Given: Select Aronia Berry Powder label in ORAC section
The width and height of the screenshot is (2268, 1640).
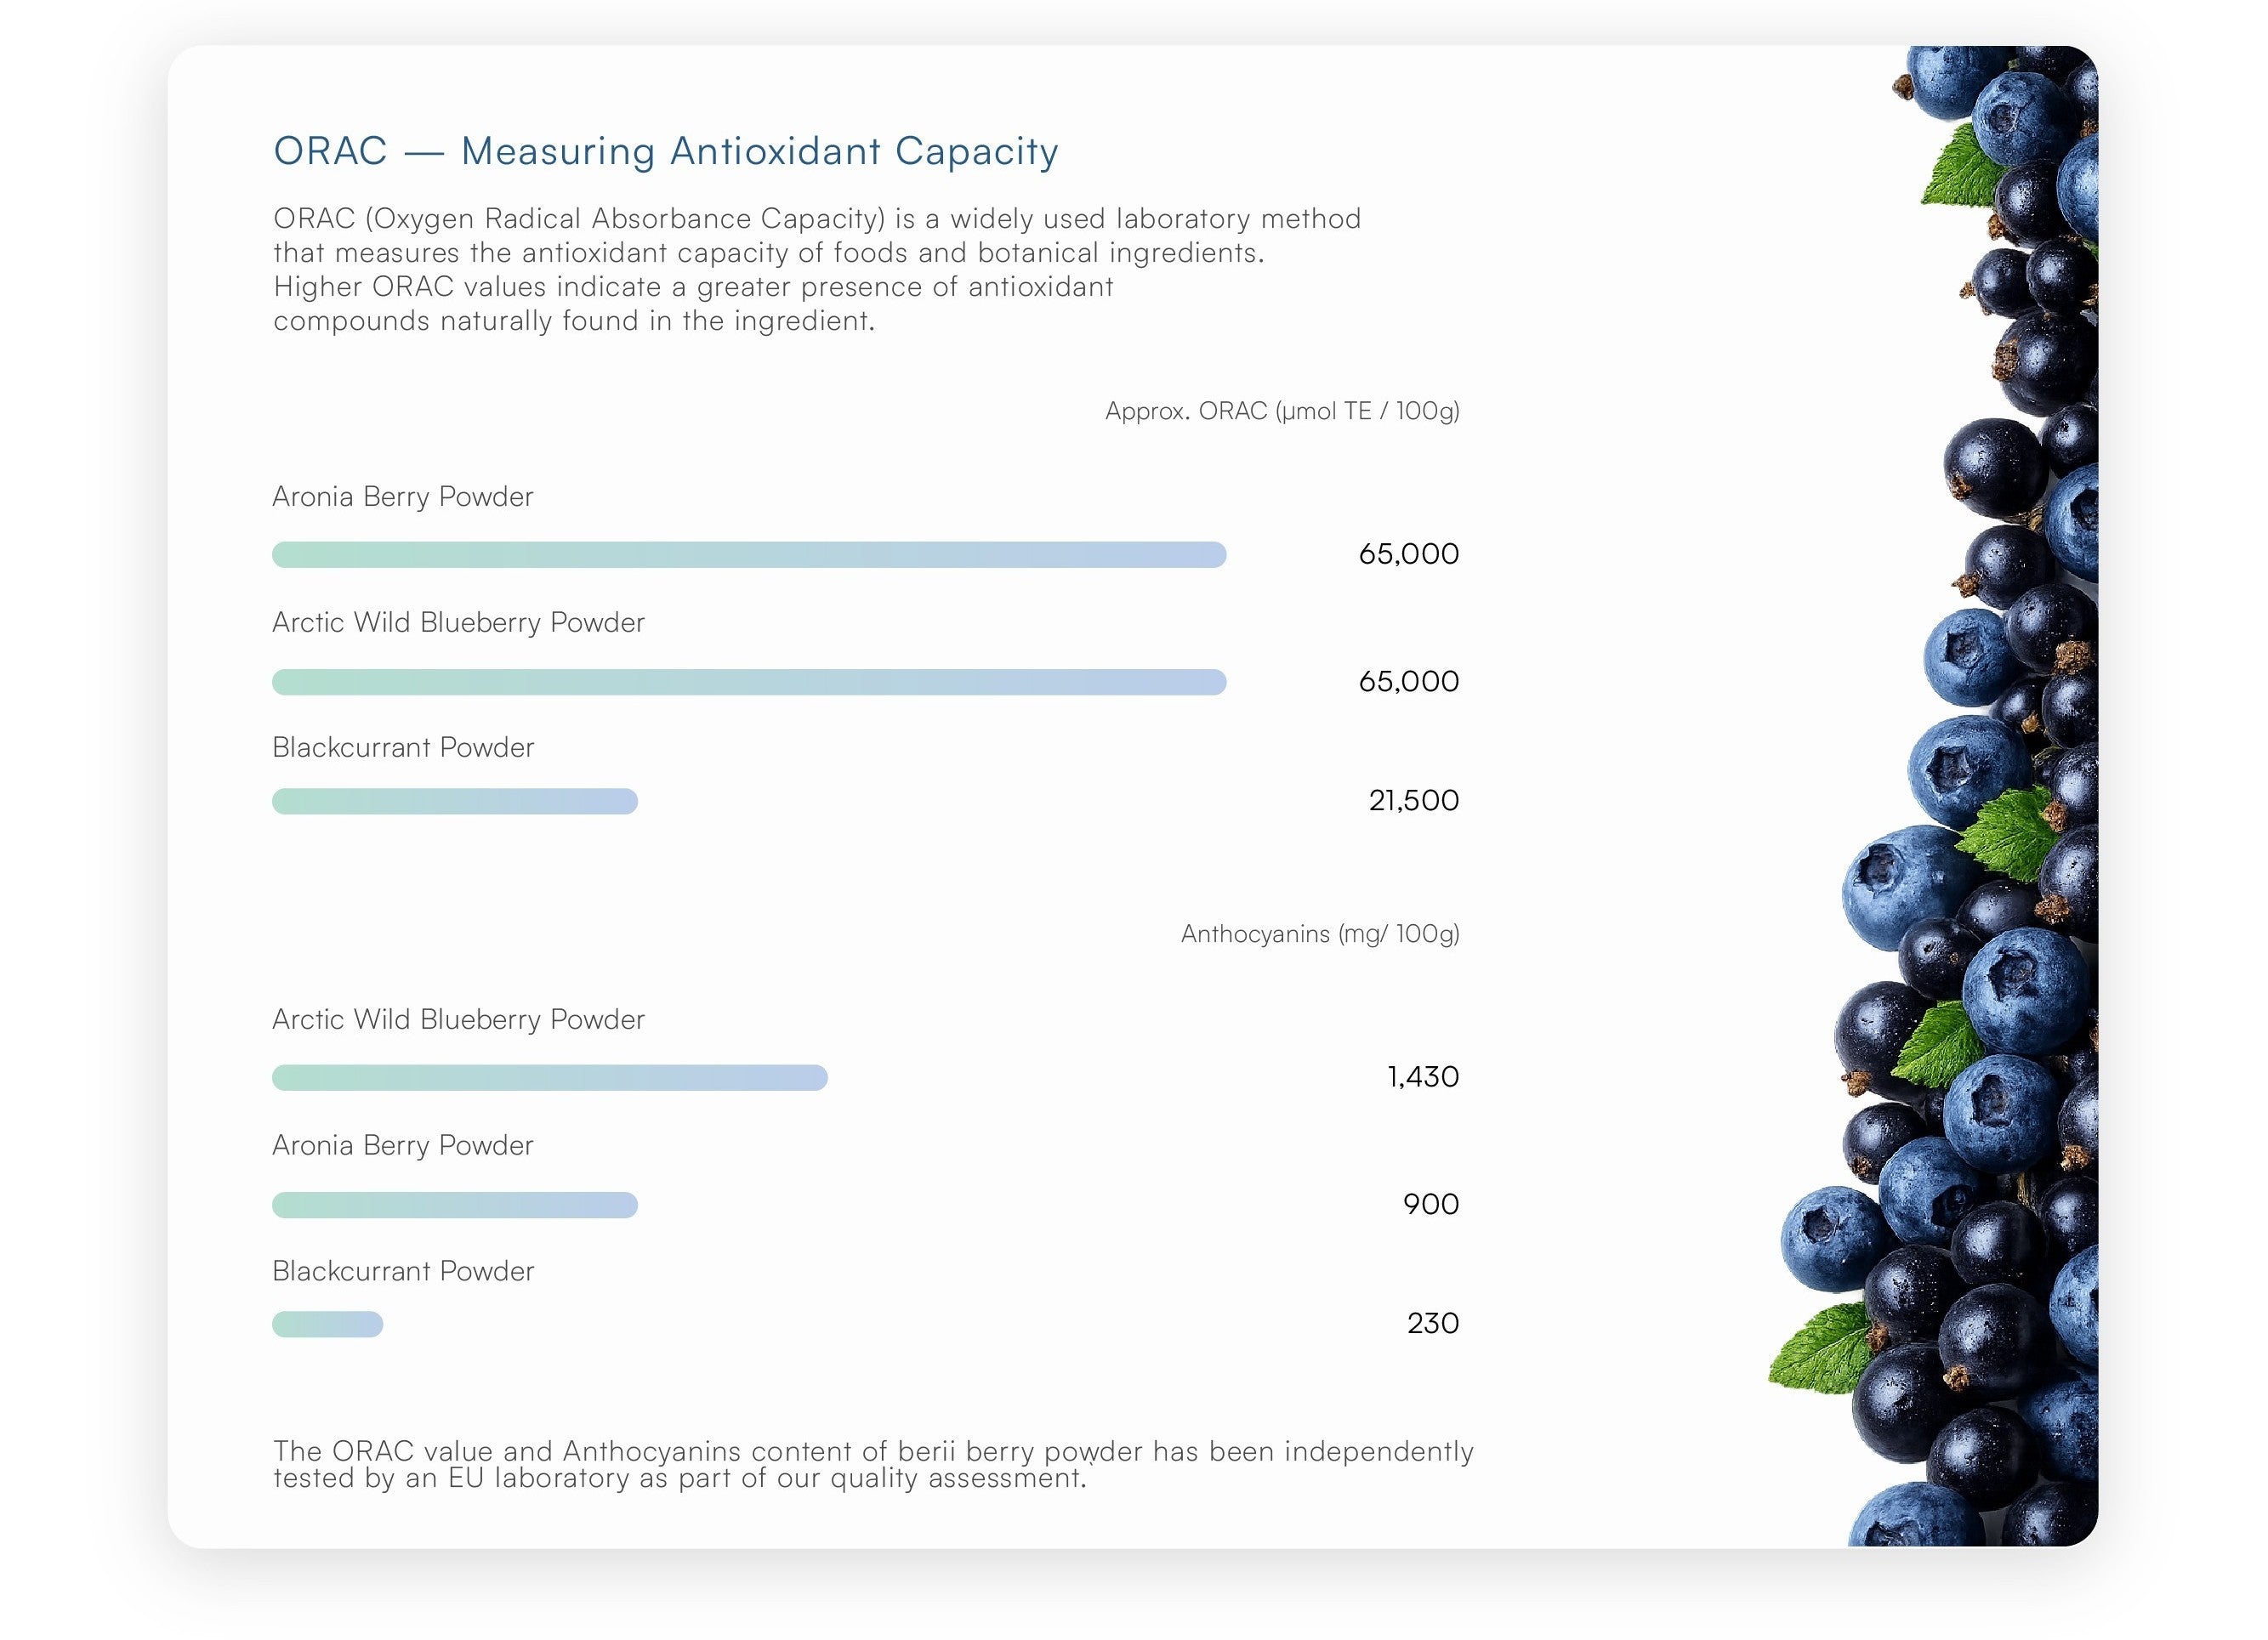Looking at the screenshot, I should tap(402, 497).
